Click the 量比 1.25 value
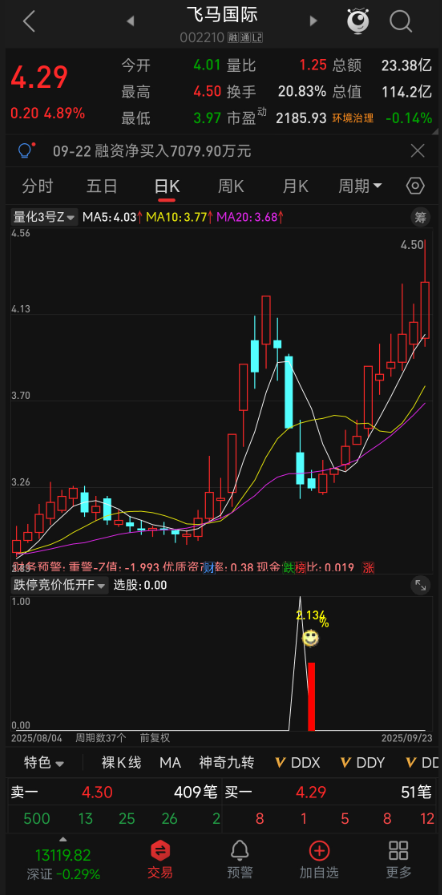The image size is (442, 895). tap(314, 66)
